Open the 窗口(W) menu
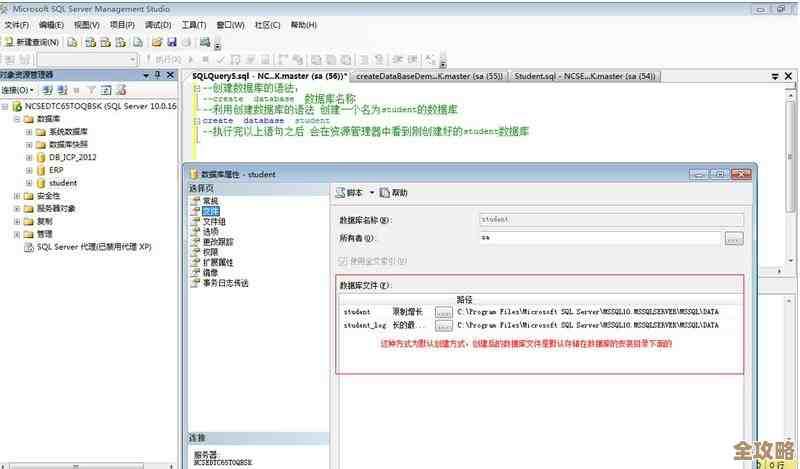Image resolution: width=800 pixels, height=469 pixels. 230,24
